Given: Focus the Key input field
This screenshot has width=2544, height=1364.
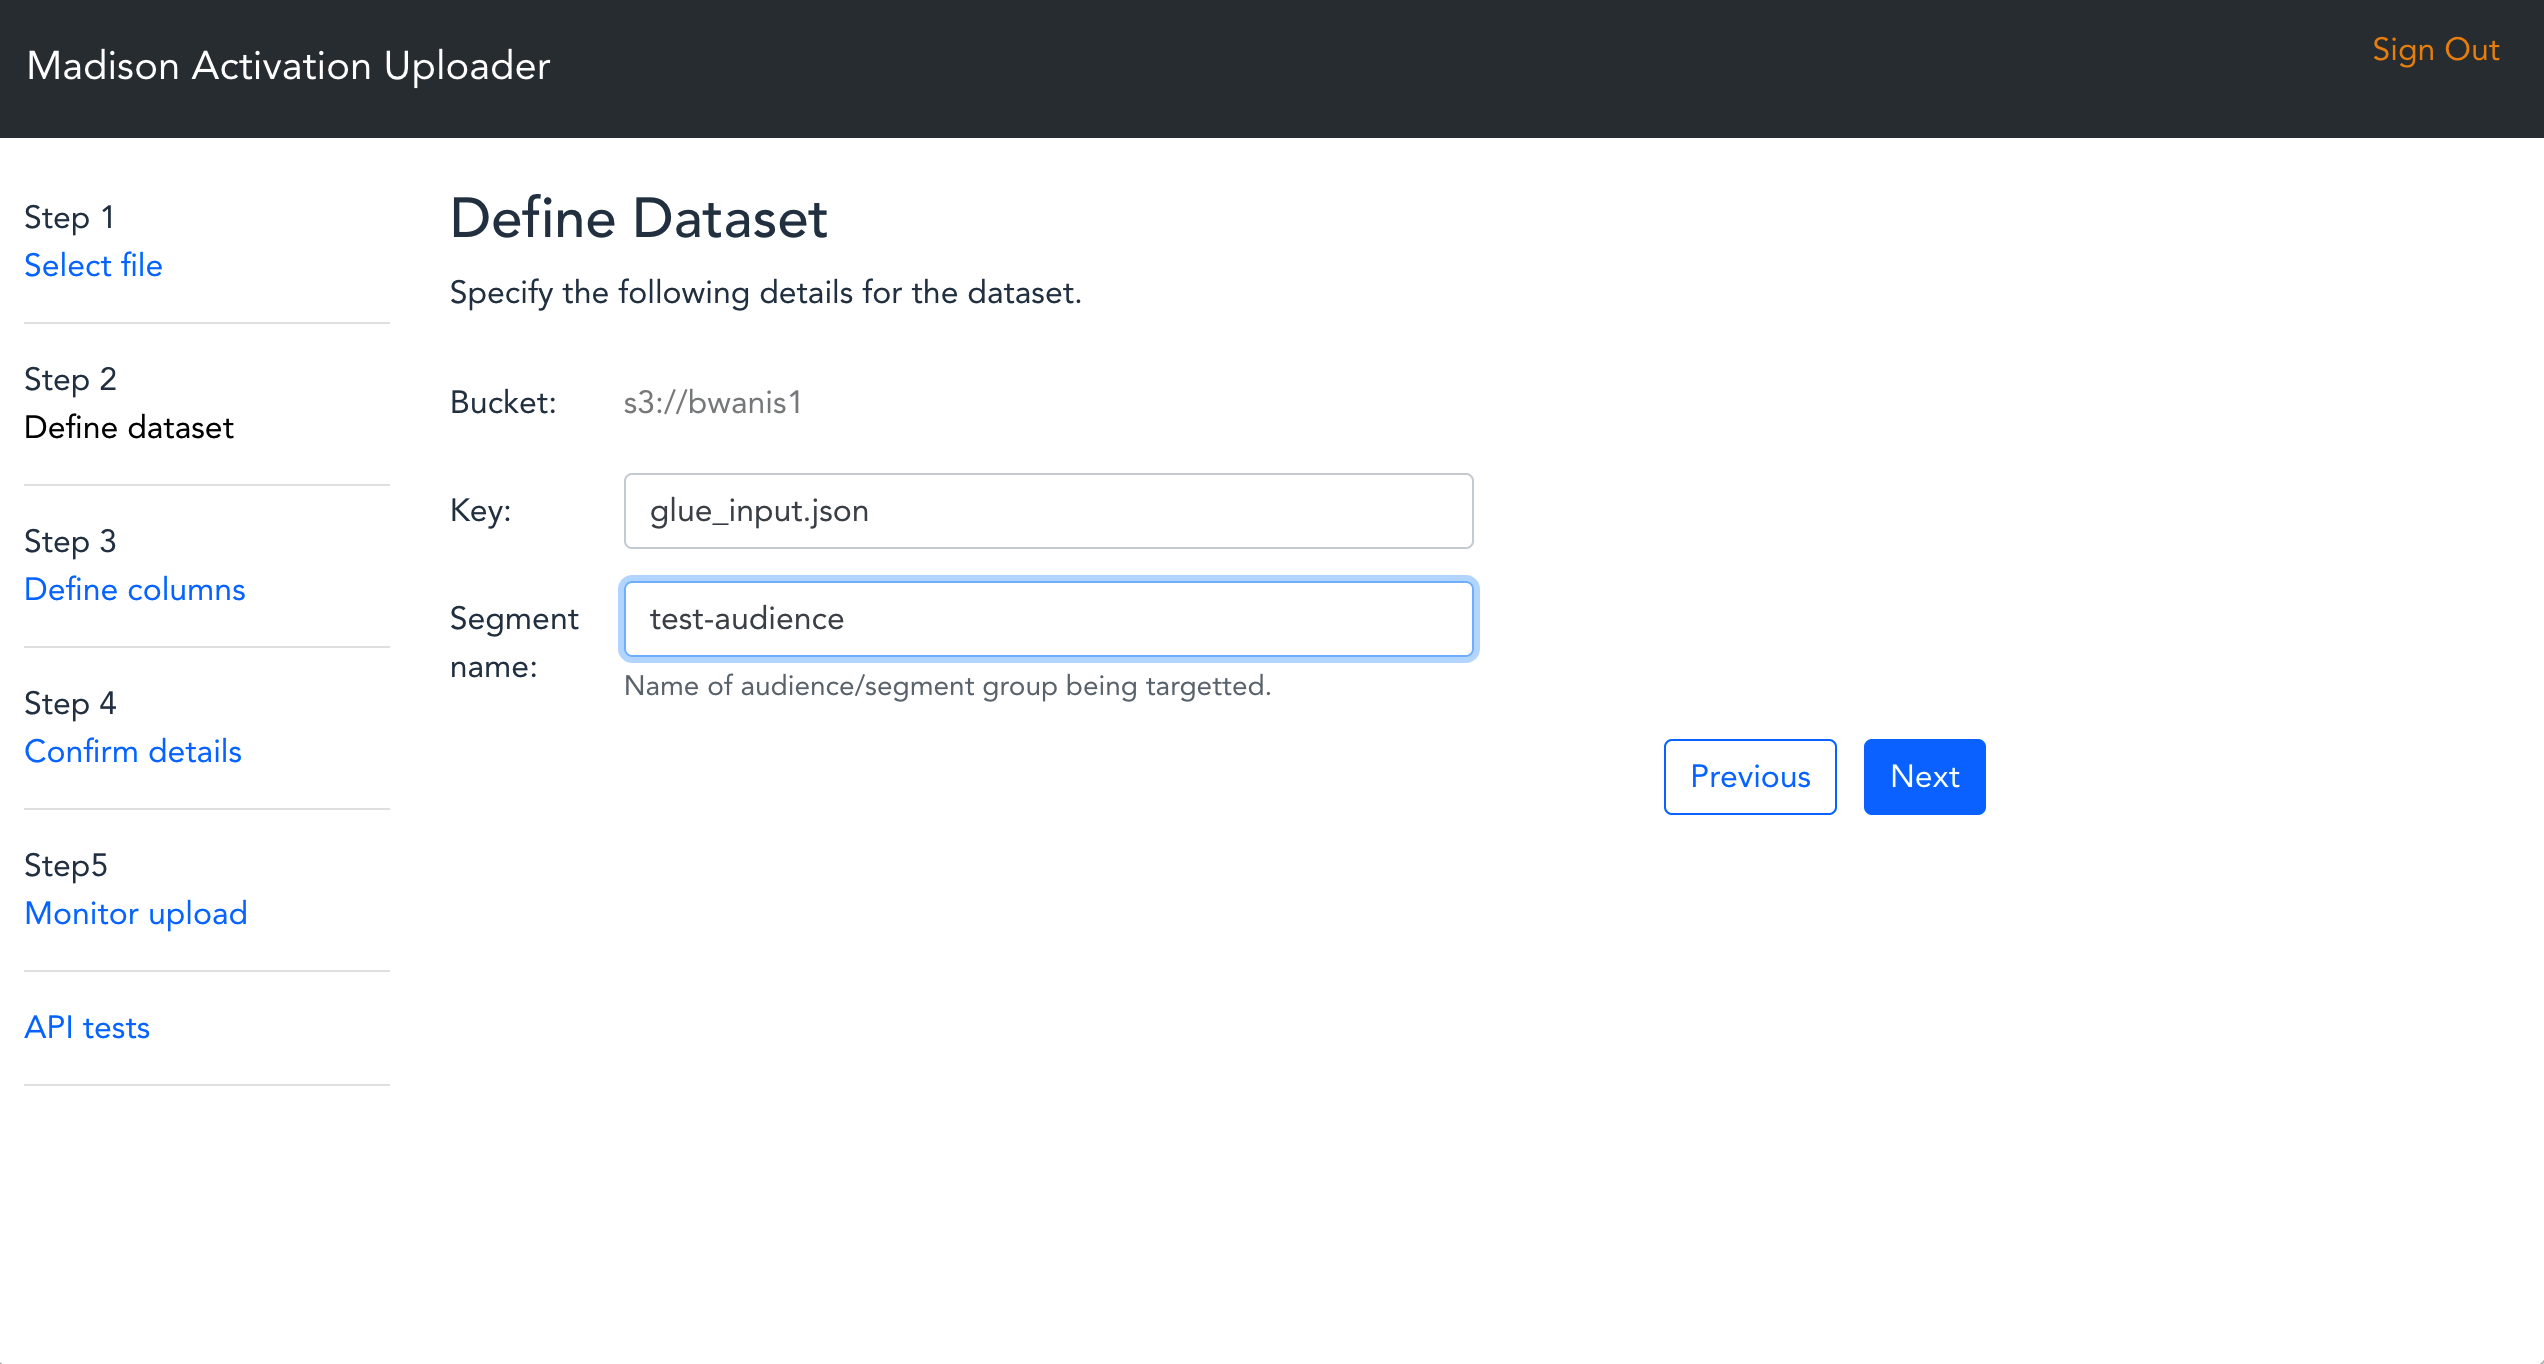Looking at the screenshot, I should [1047, 511].
